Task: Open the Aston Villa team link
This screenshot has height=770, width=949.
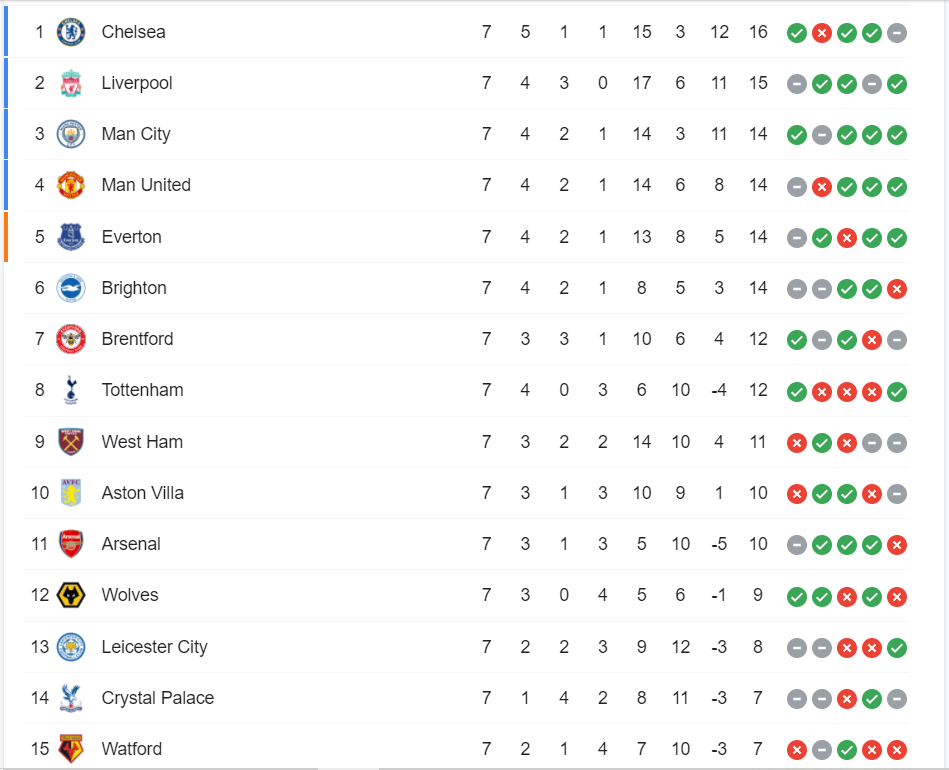Action: tap(143, 493)
